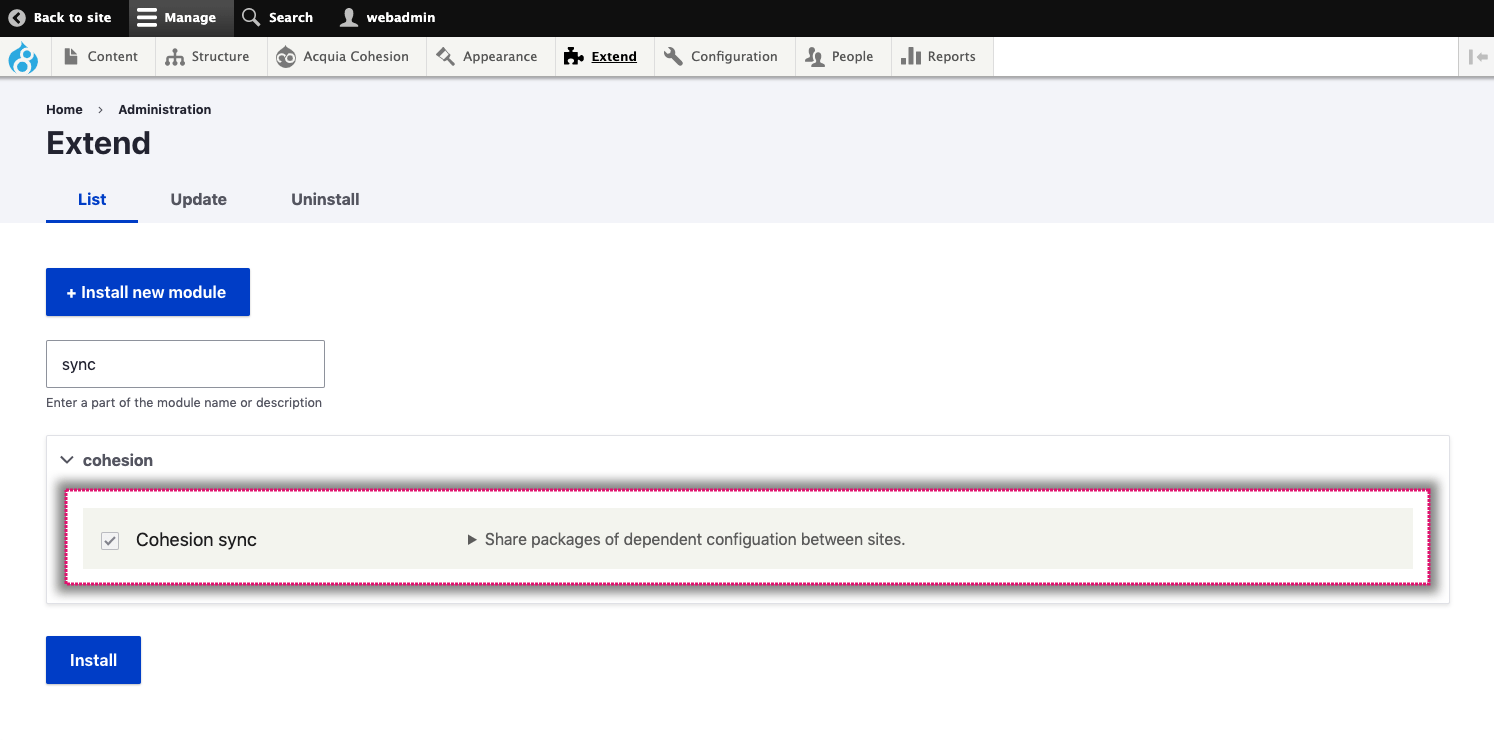Screen dimensions: 1494x740
Task: Click the People users icon
Action: click(x=815, y=57)
